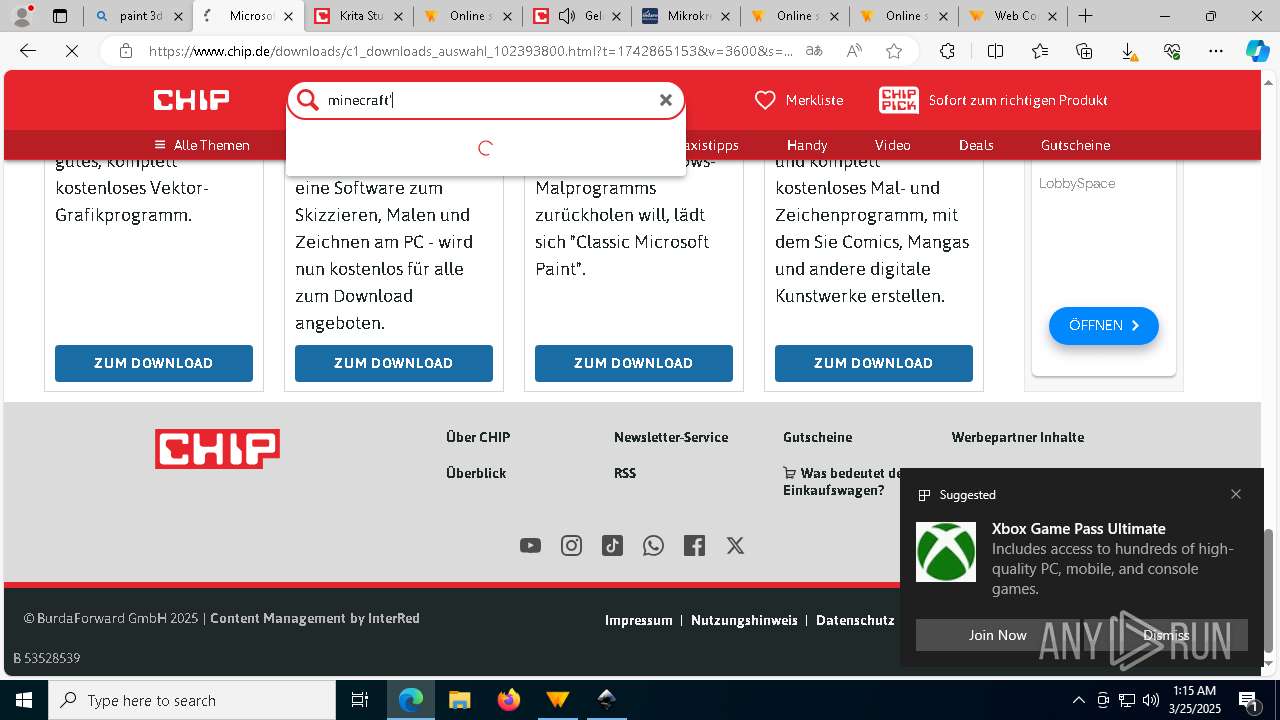The width and height of the screenshot is (1280, 720).
Task: View site information lock icon
Action: (126, 51)
